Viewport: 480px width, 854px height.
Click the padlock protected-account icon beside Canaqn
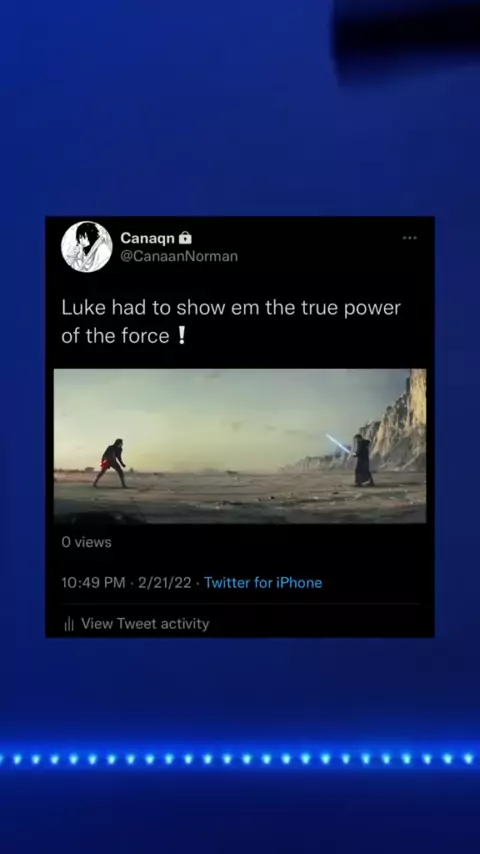click(185, 238)
